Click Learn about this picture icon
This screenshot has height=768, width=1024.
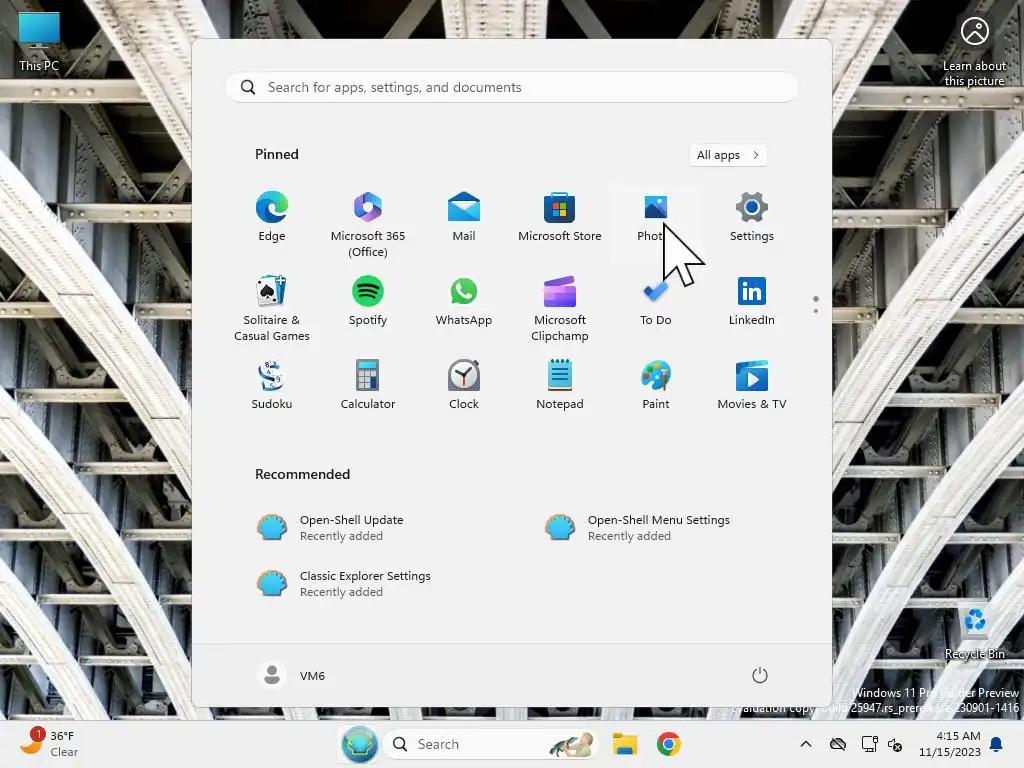pos(974,52)
